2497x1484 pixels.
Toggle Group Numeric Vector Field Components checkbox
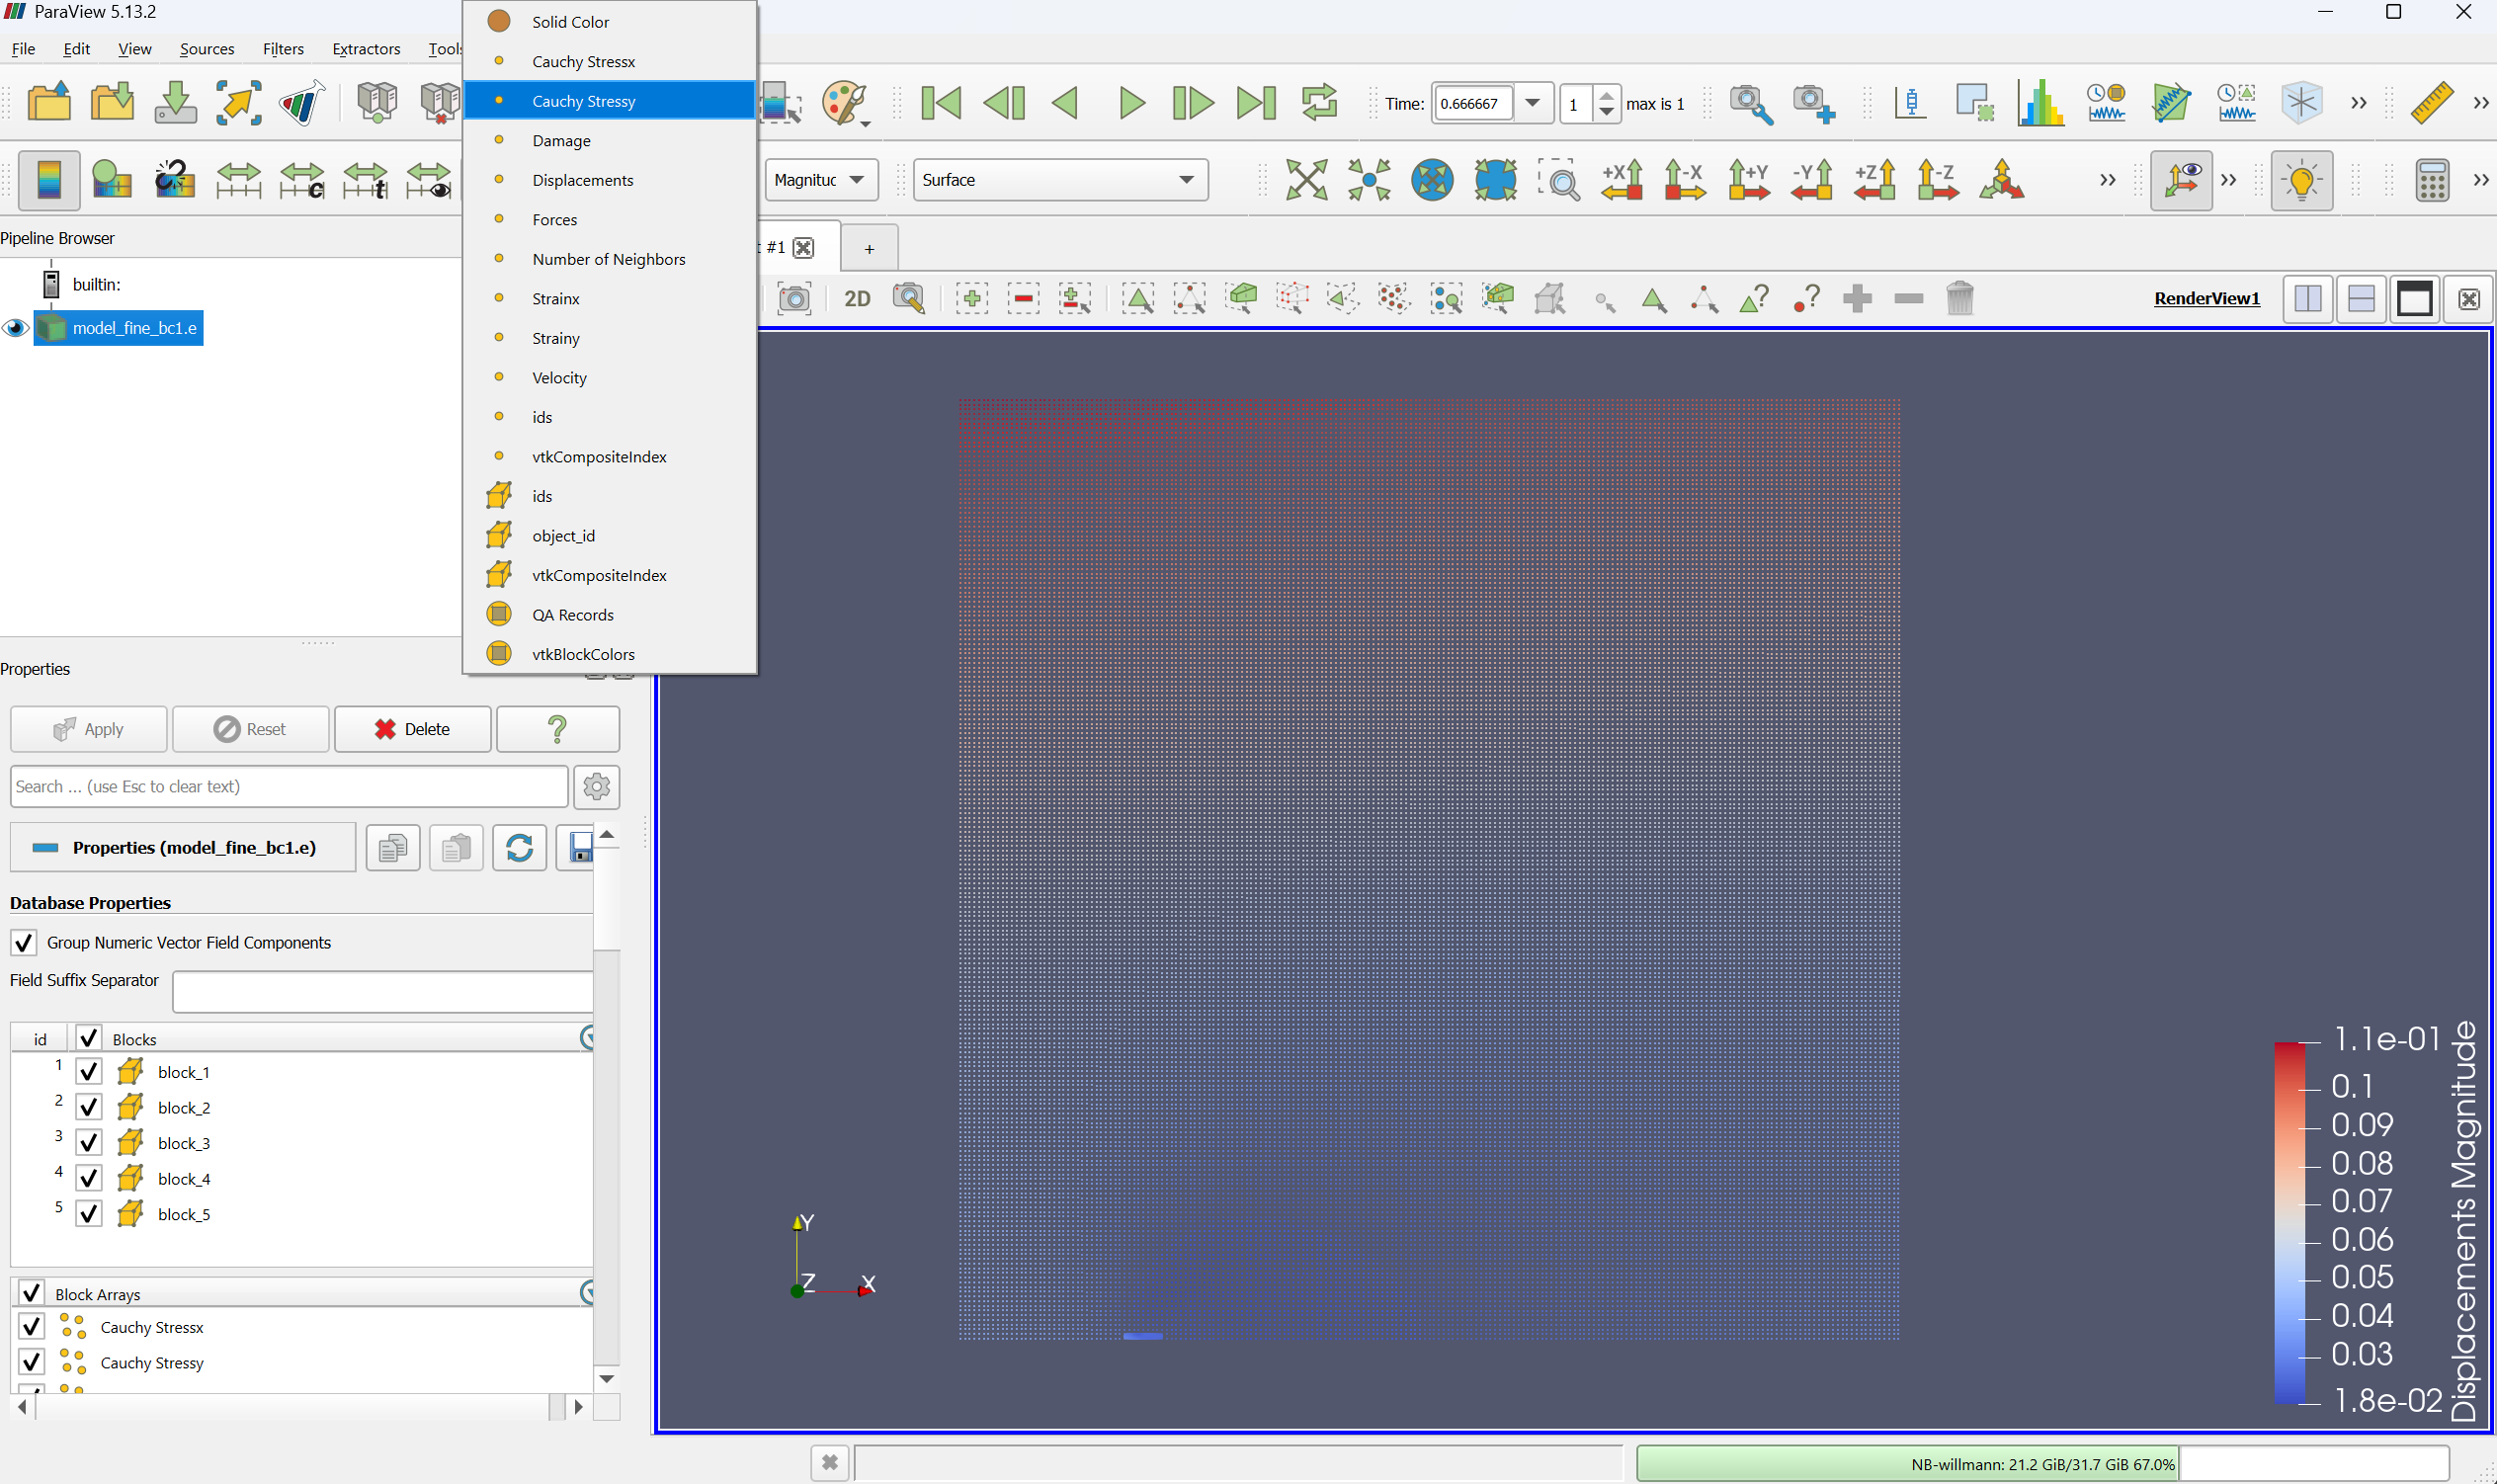tap(24, 942)
